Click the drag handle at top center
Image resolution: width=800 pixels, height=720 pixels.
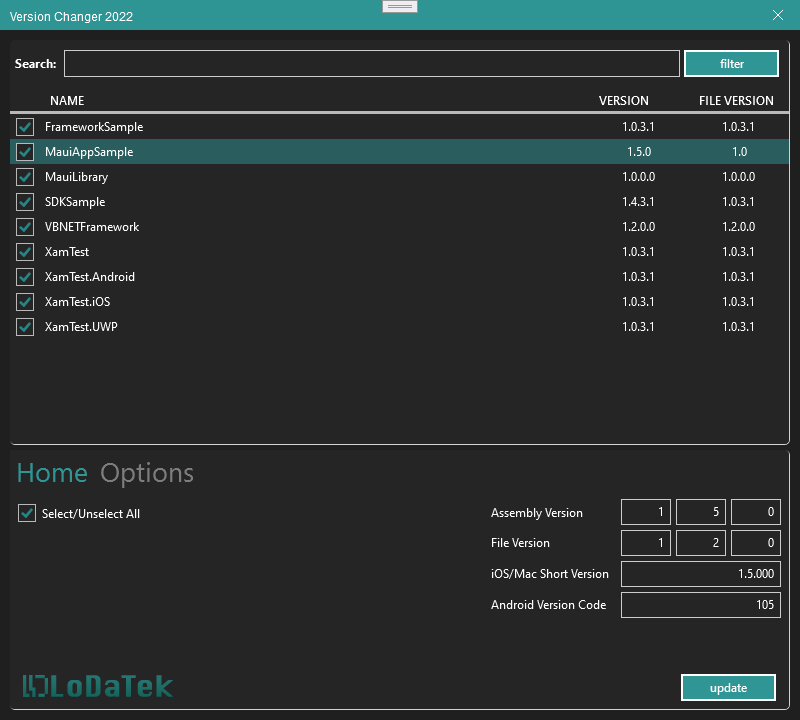(400, 7)
